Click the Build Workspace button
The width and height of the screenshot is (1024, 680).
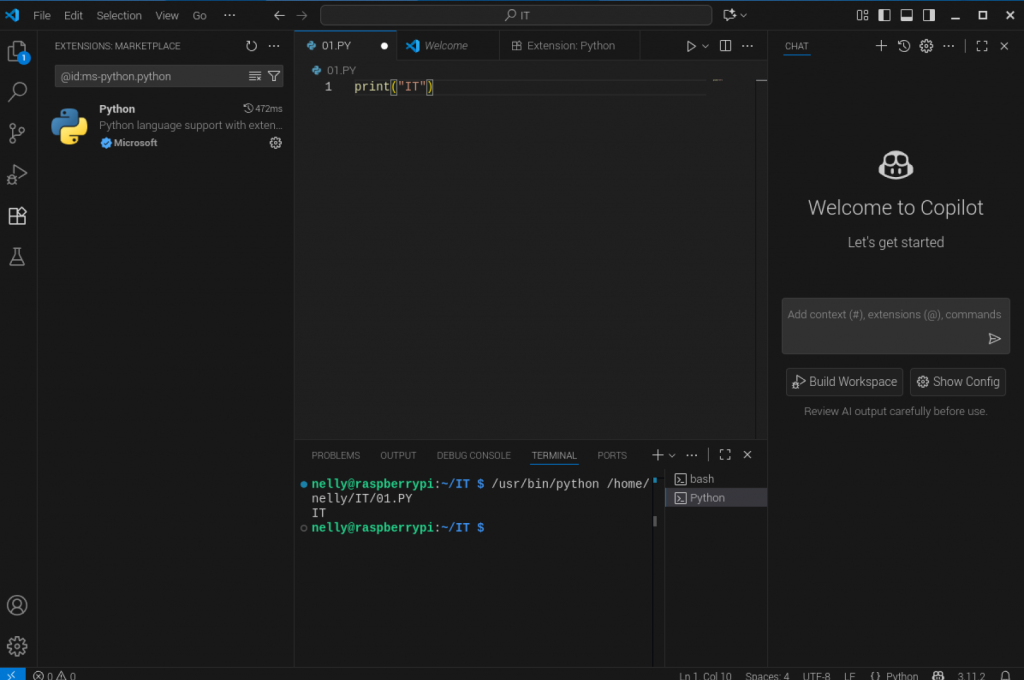click(x=844, y=382)
